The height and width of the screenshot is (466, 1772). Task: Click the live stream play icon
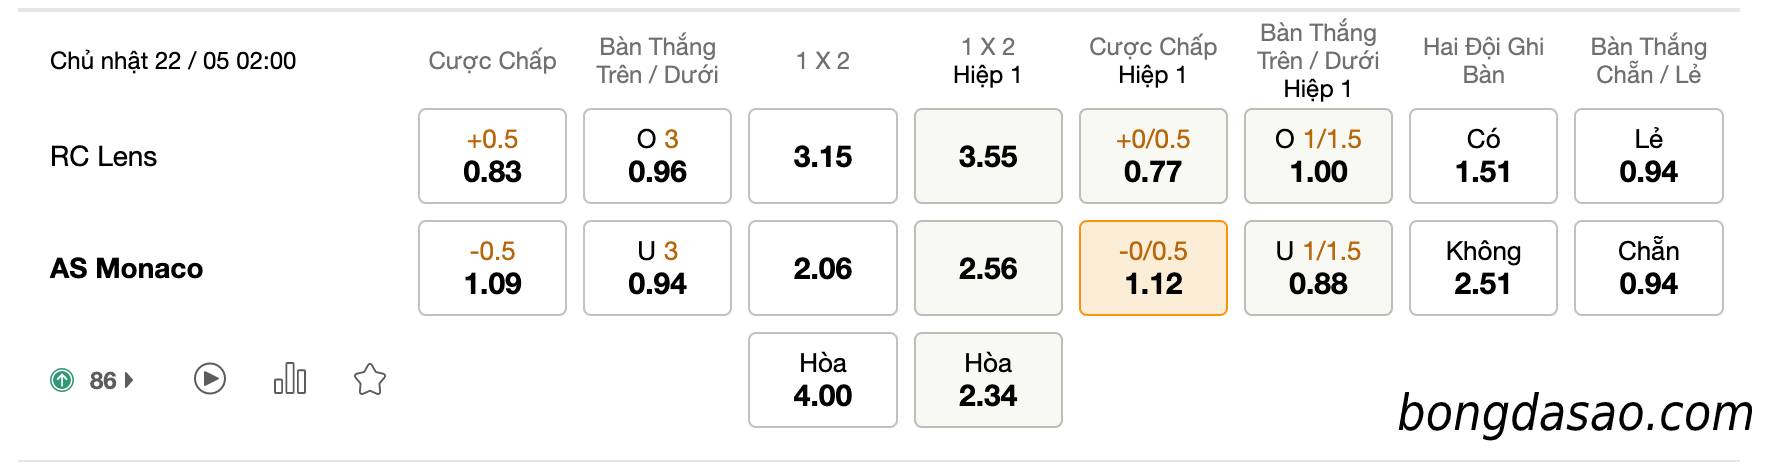(210, 379)
